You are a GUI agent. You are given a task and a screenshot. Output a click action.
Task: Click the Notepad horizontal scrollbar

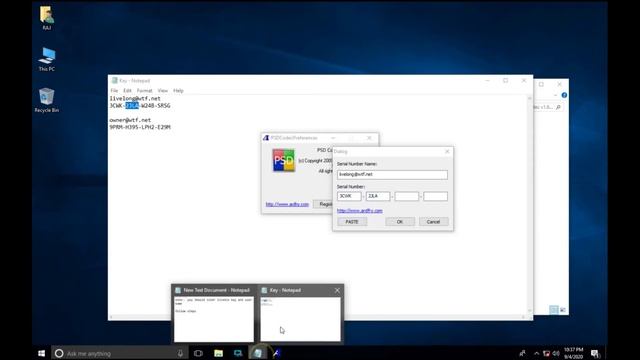(318, 317)
